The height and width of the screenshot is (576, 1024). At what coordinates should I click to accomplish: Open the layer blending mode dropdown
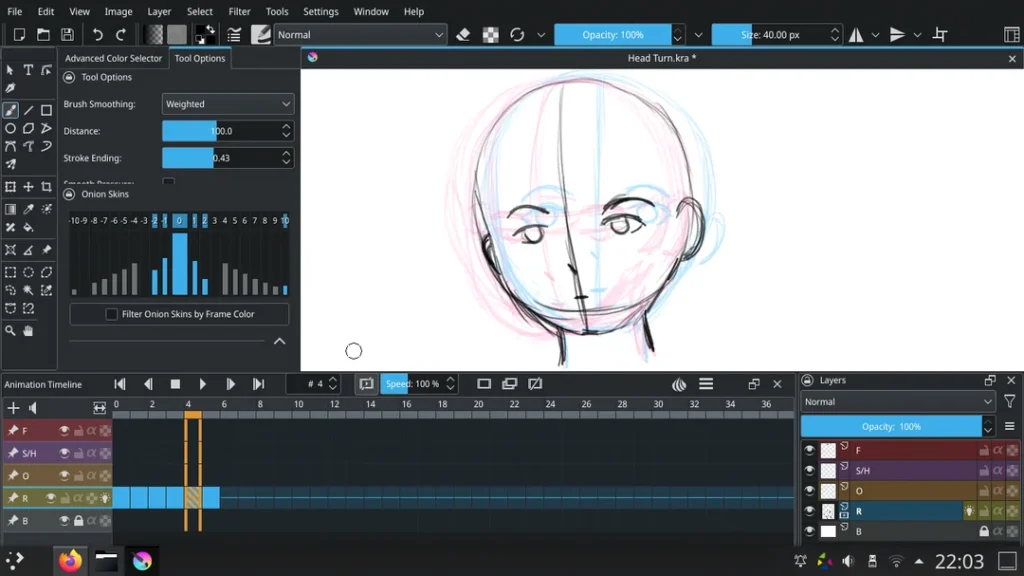click(x=895, y=401)
